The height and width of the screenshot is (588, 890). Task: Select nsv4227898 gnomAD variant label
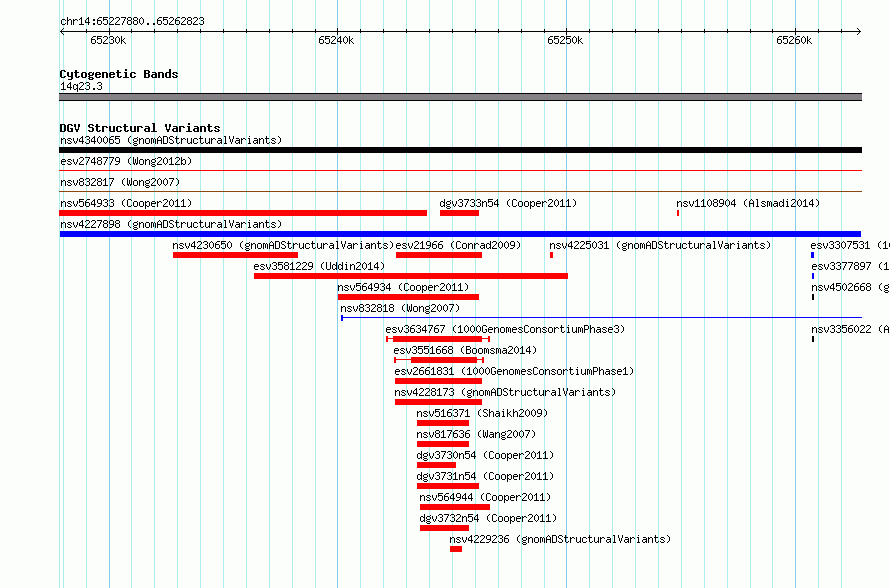(x=171, y=224)
